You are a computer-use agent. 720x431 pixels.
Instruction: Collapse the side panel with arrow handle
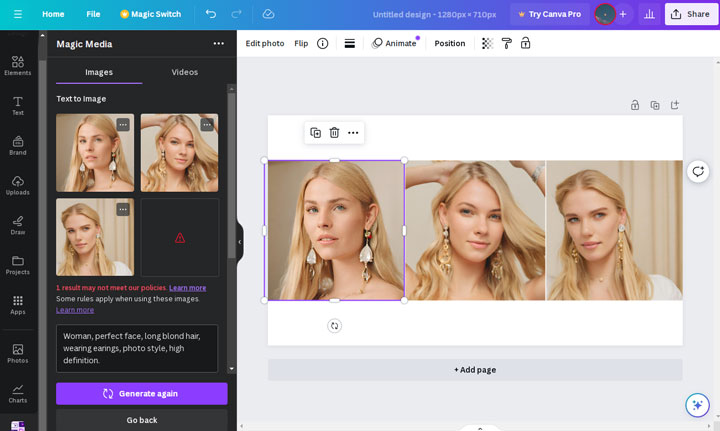(240, 242)
